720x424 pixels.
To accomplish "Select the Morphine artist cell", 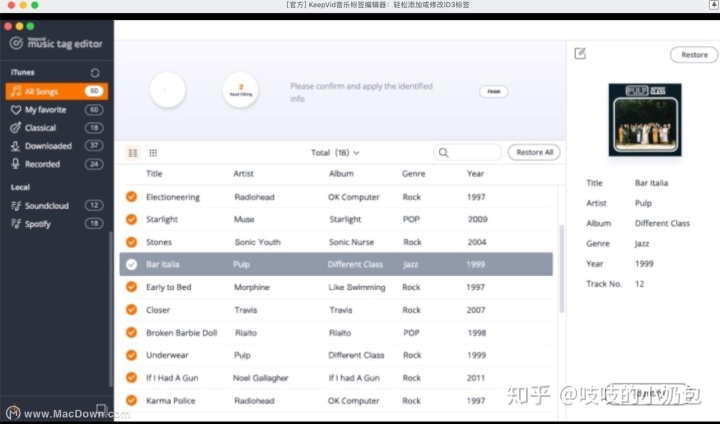I will tap(252, 287).
